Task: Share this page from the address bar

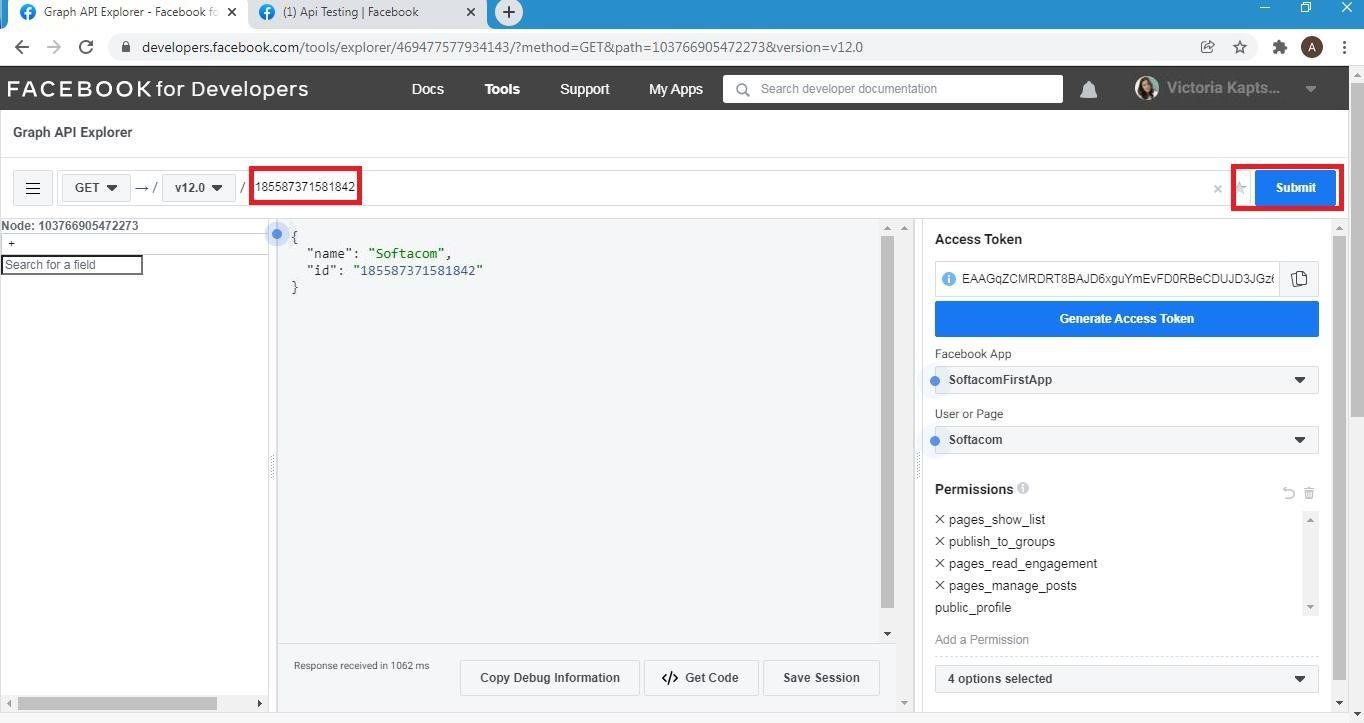Action: tap(1208, 47)
